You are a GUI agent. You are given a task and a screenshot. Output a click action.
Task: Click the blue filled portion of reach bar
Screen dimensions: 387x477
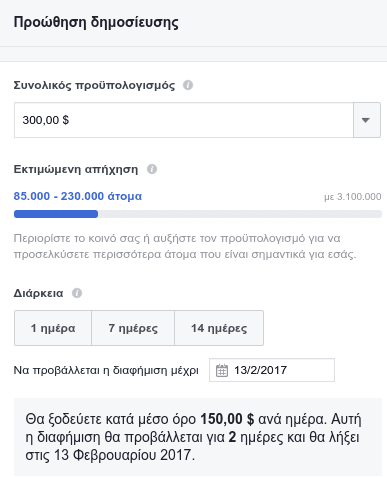point(56,214)
